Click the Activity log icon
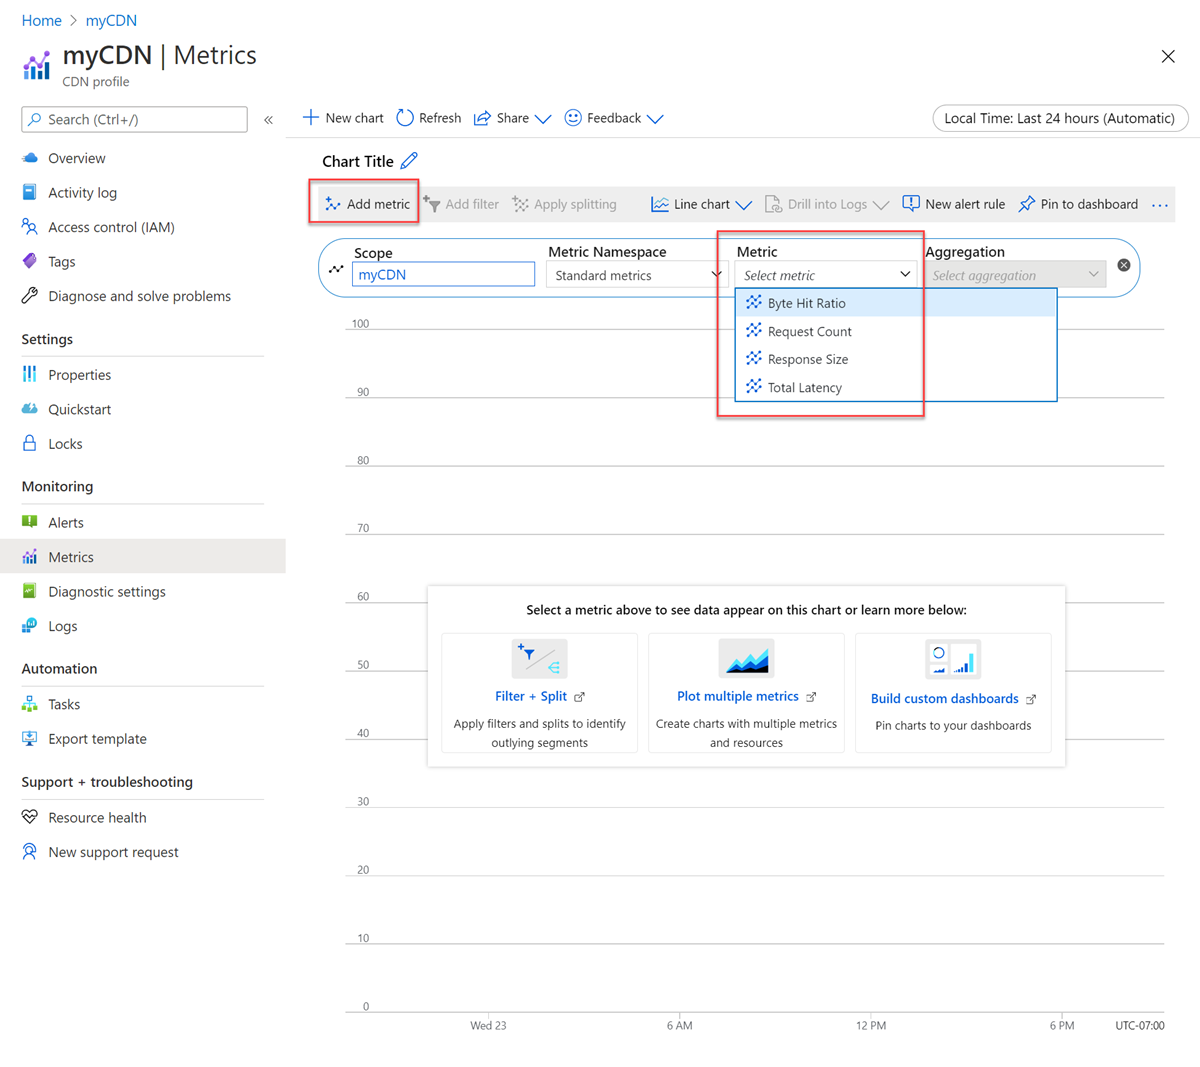 pyautogui.click(x=30, y=192)
